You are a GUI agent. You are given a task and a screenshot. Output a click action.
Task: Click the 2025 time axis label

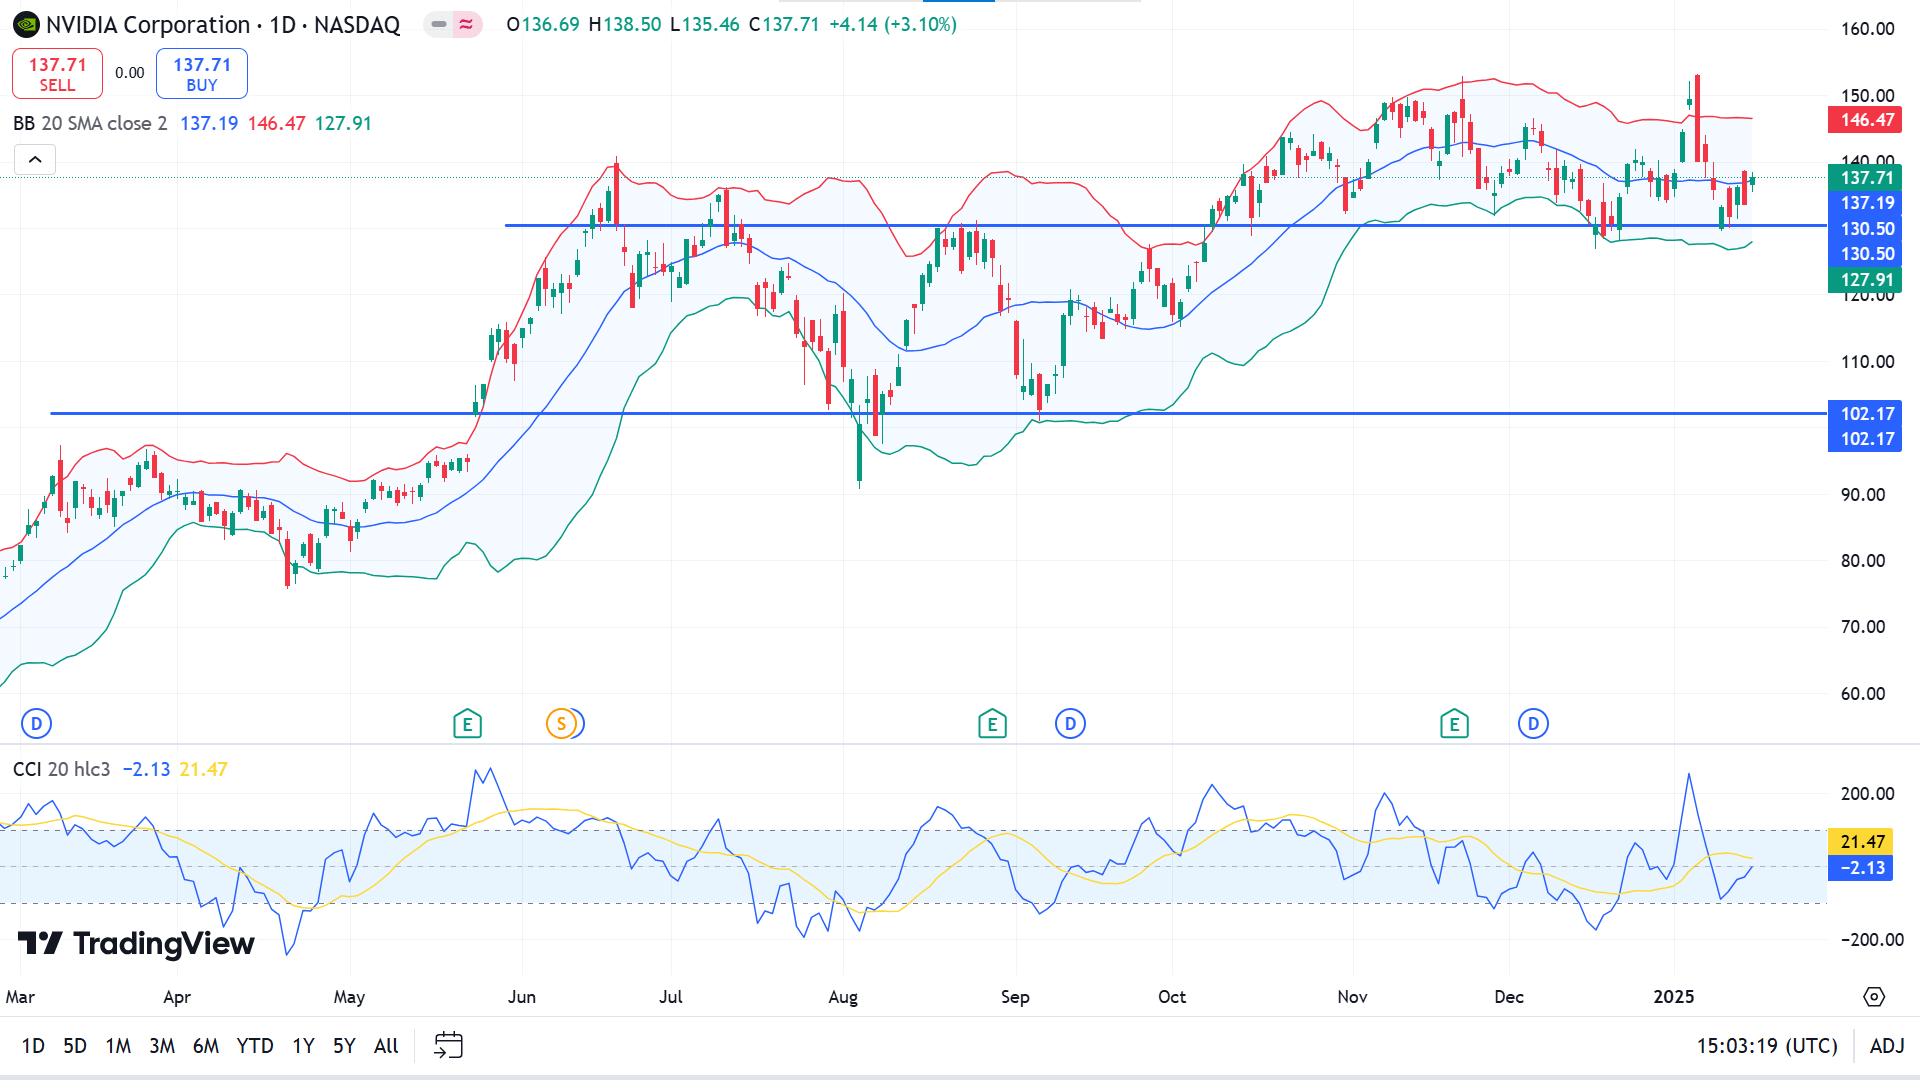(1674, 997)
